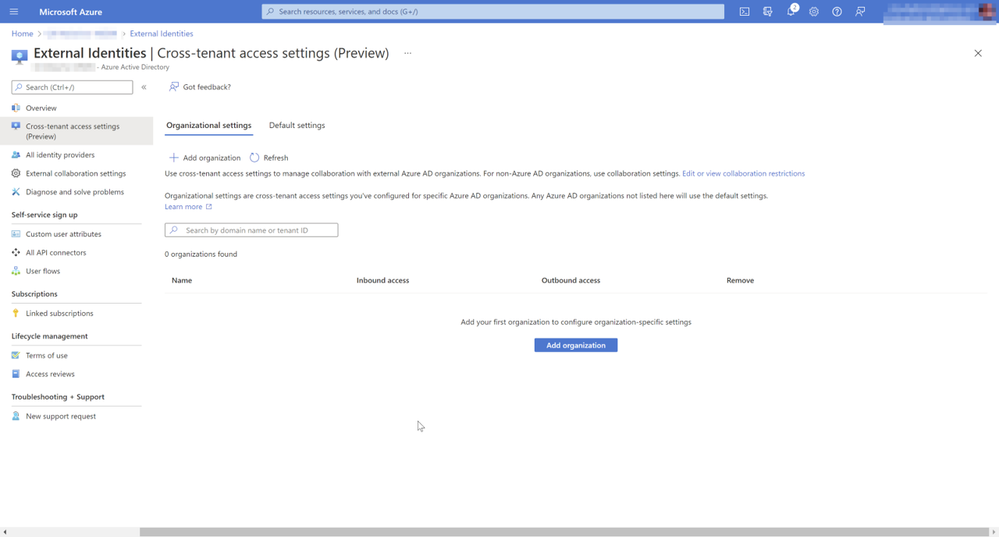Click the Refresh circular arrow icon
Image resolution: width=999 pixels, height=537 pixels.
tap(254, 157)
